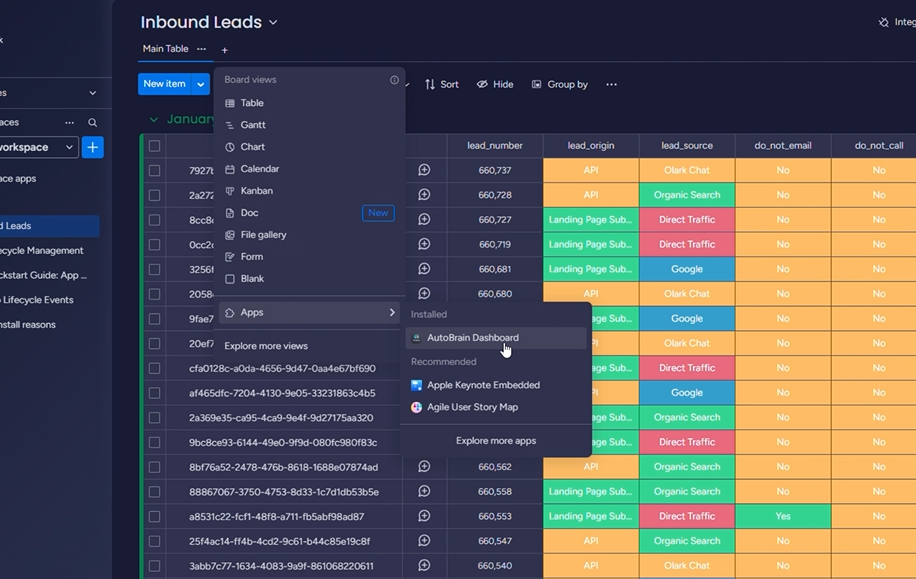Viewport: 916px width, 579px height.
Task: Select AutoBrain Dashboard from installed apps
Action: tap(472, 338)
